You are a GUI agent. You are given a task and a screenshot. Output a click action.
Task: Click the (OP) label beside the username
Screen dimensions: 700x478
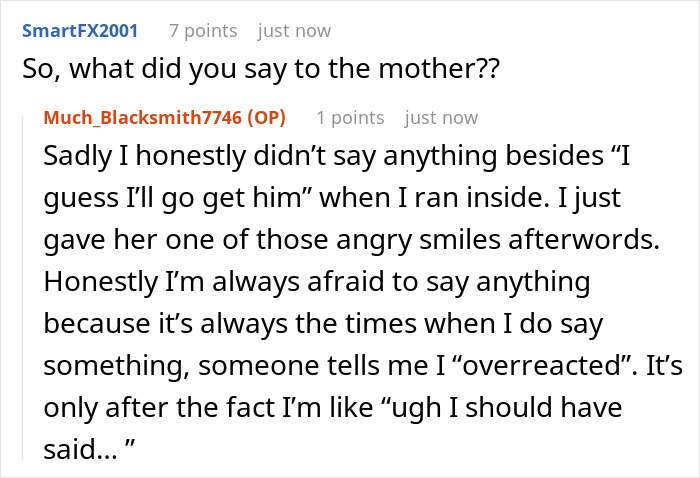tap(263, 118)
